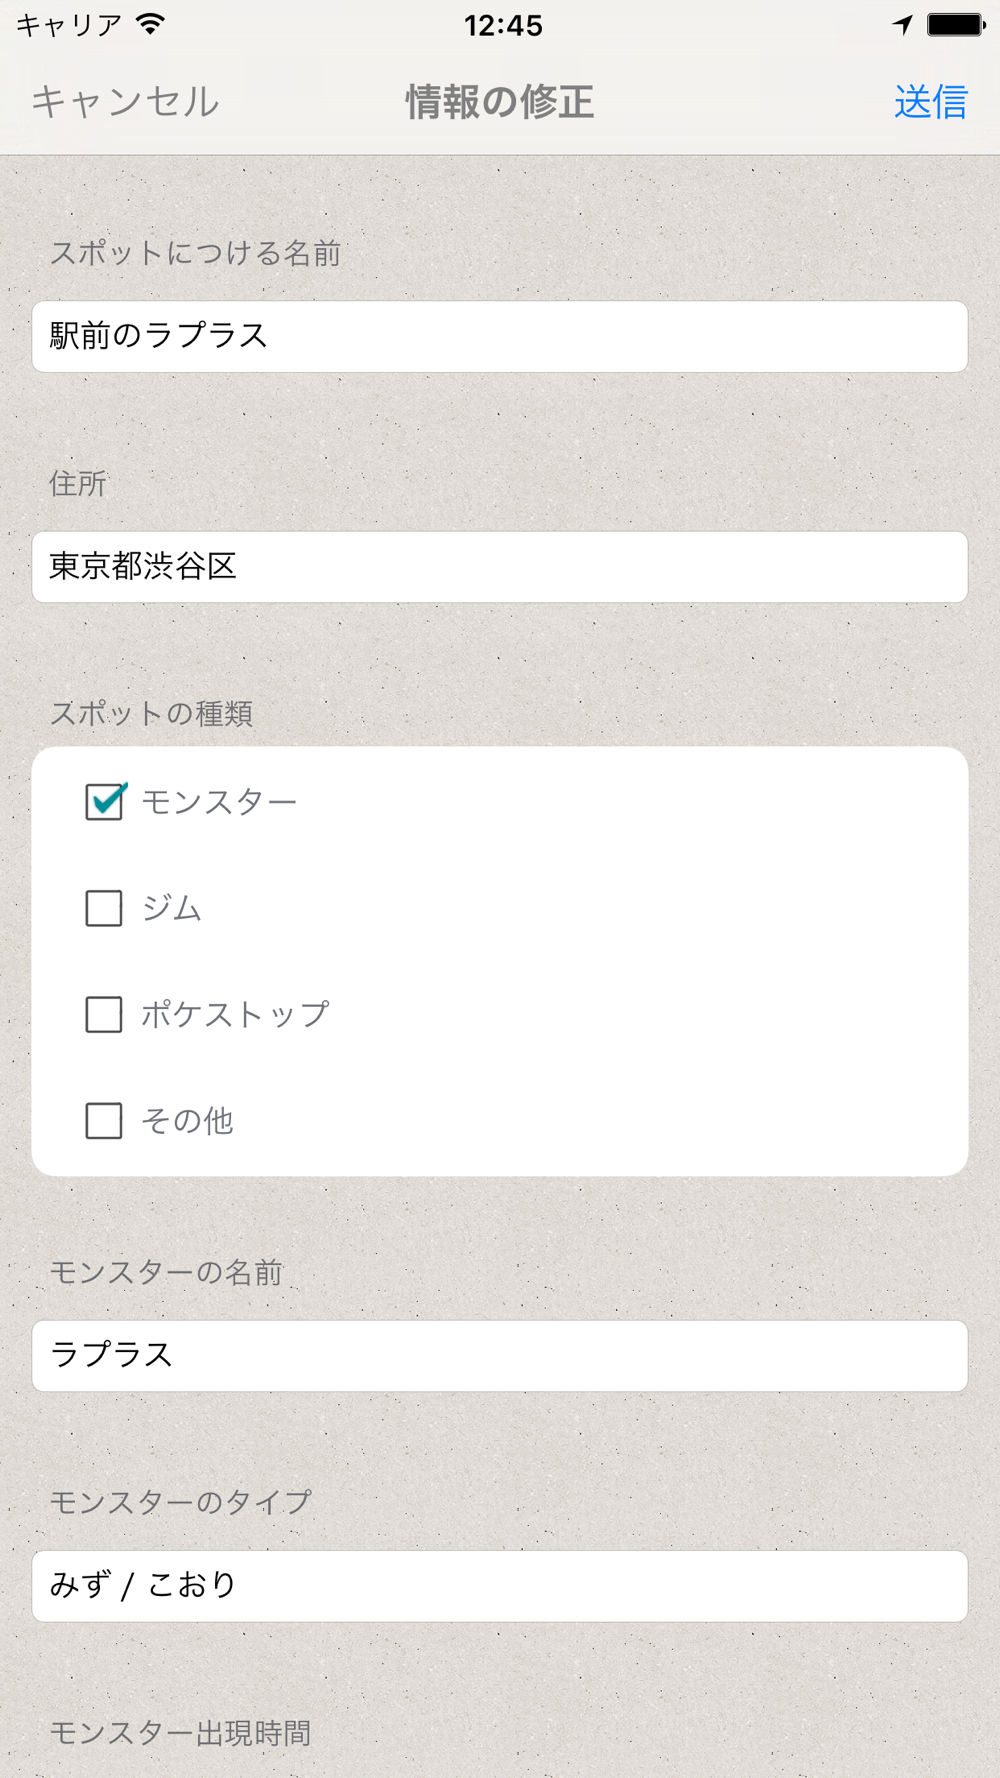Select the monster name field ラプラス
Screen dimensions: 1000x1778
point(500,1356)
